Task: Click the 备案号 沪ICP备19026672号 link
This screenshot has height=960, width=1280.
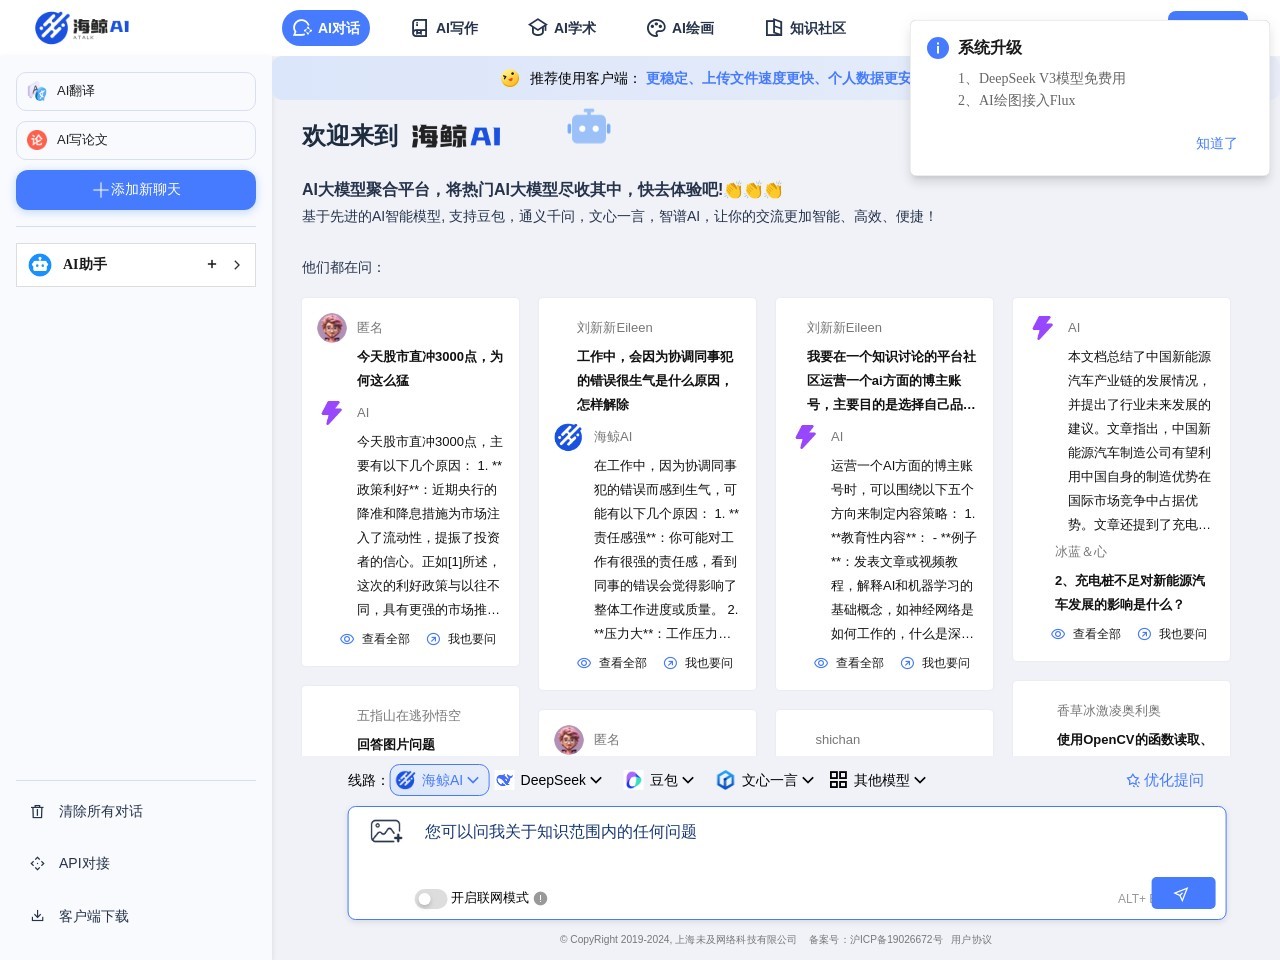Action: point(875,939)
